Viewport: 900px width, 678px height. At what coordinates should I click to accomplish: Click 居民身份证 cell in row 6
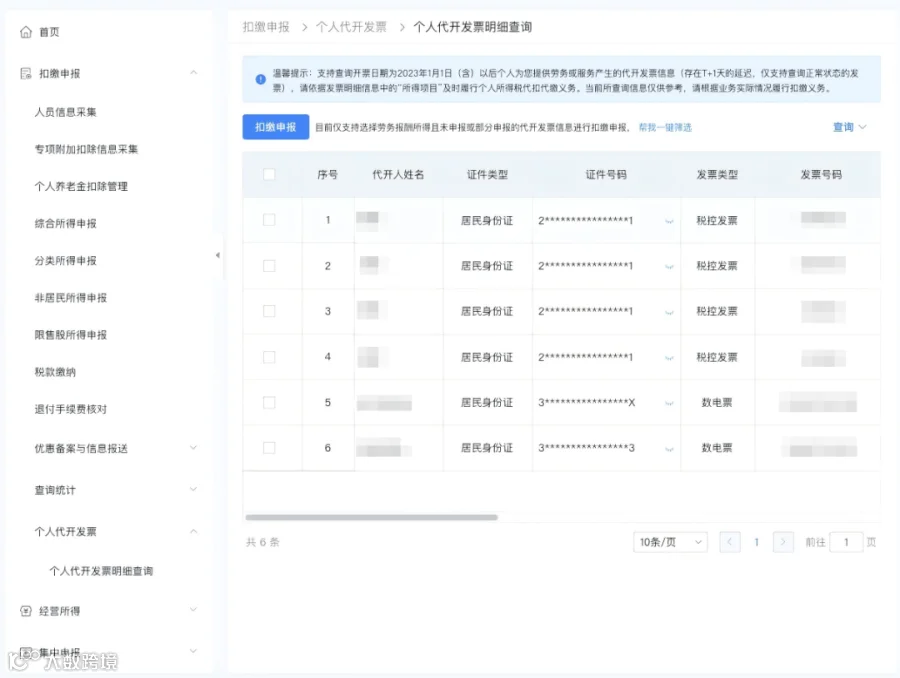coord(487,448)
